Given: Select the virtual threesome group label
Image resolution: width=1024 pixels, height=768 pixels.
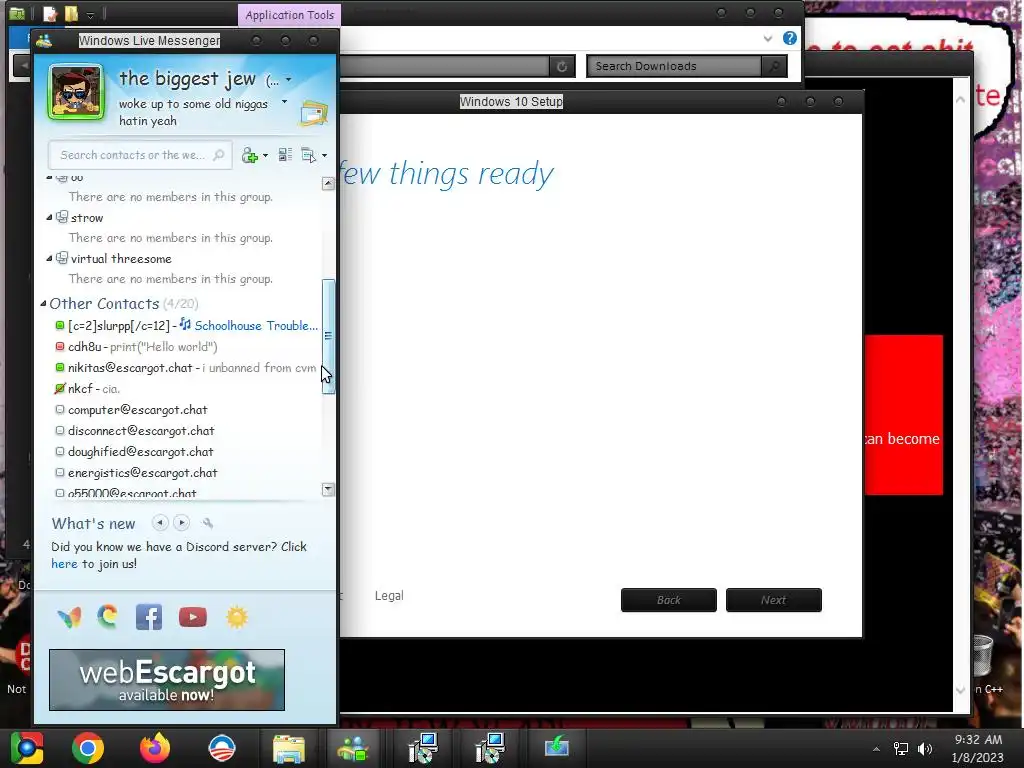Looking at the screenshot, I should click(121, 259).
